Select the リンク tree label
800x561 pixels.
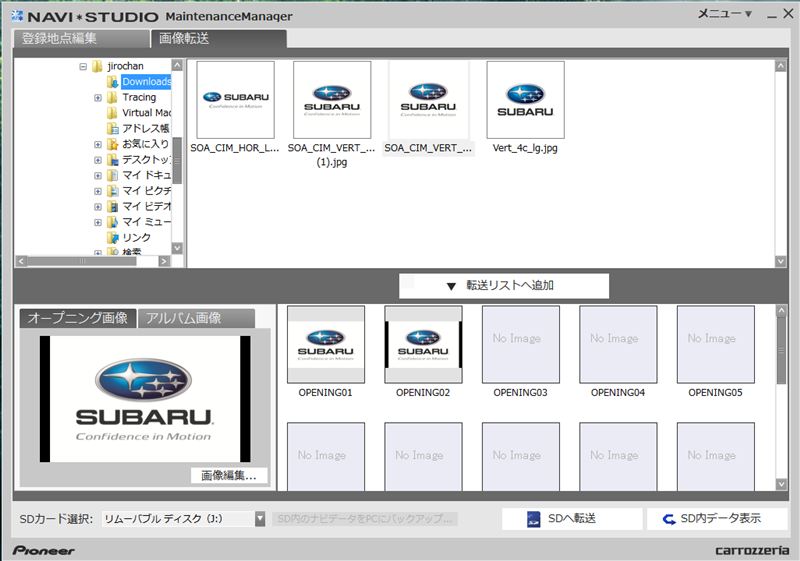(x=136, y=238)
